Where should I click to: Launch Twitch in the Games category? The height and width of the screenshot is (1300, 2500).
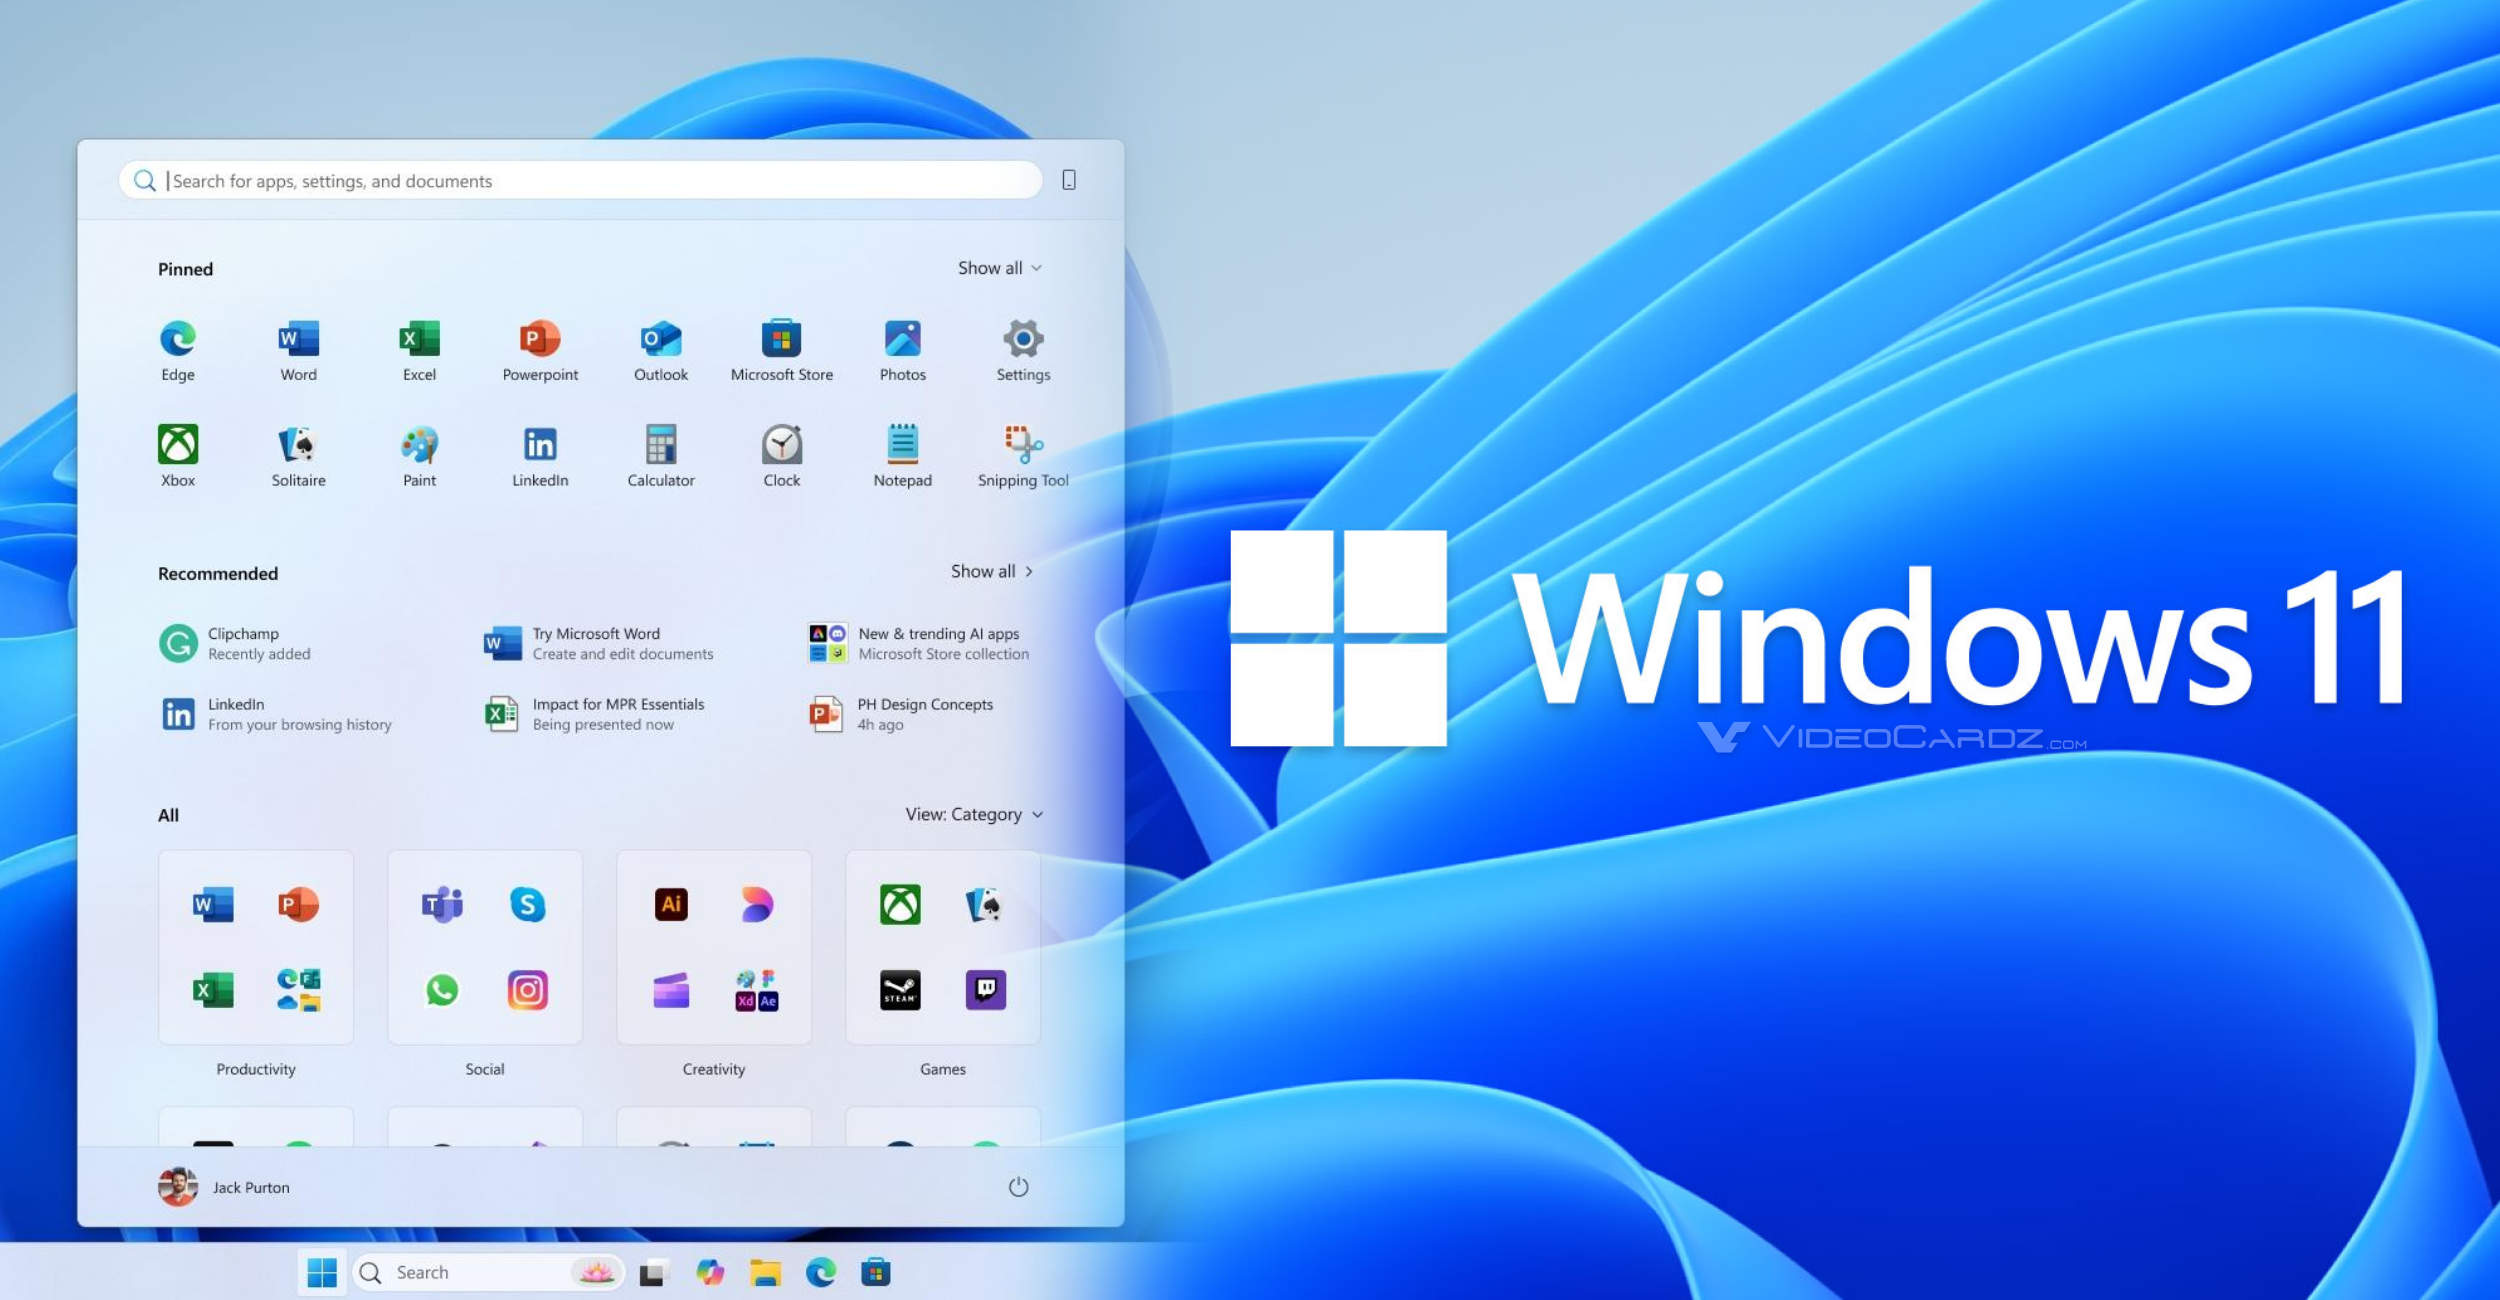click(x=986, y=990)
